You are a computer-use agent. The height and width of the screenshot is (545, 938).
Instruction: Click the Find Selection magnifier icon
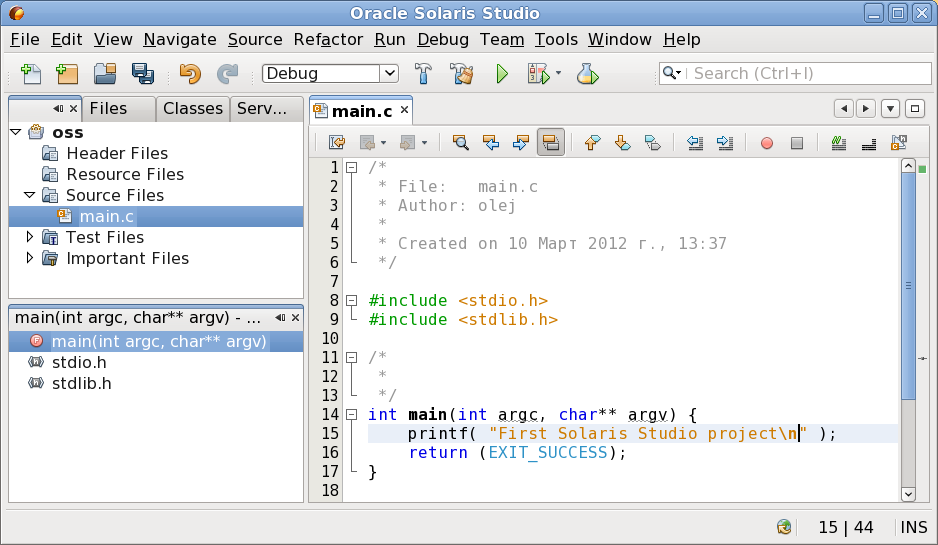point(460,142)
